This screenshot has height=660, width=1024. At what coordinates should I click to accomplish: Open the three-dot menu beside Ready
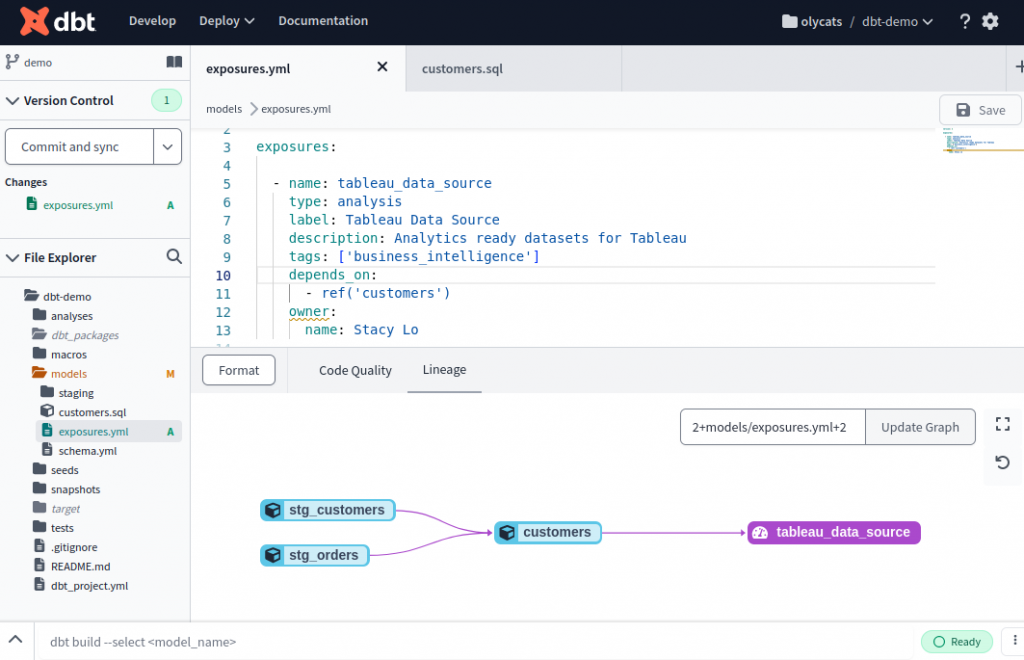click(x=1014, y=641)
